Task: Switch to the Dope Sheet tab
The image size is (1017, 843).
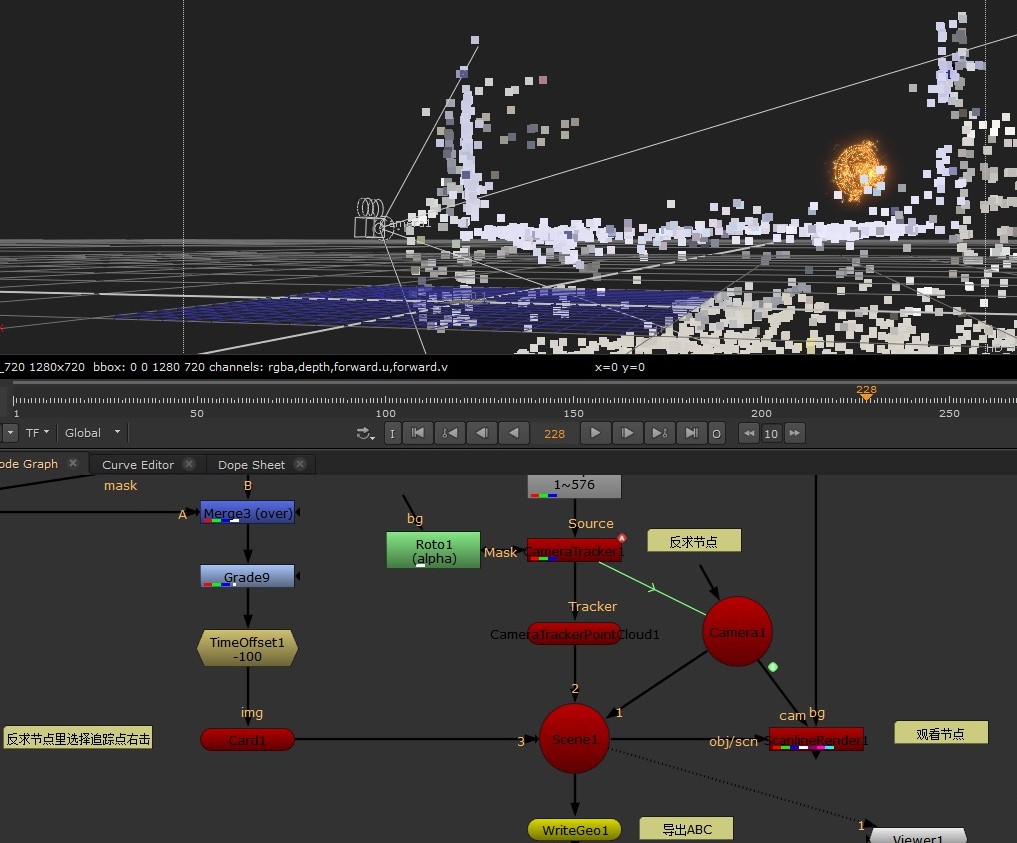Action: point(251,465)
